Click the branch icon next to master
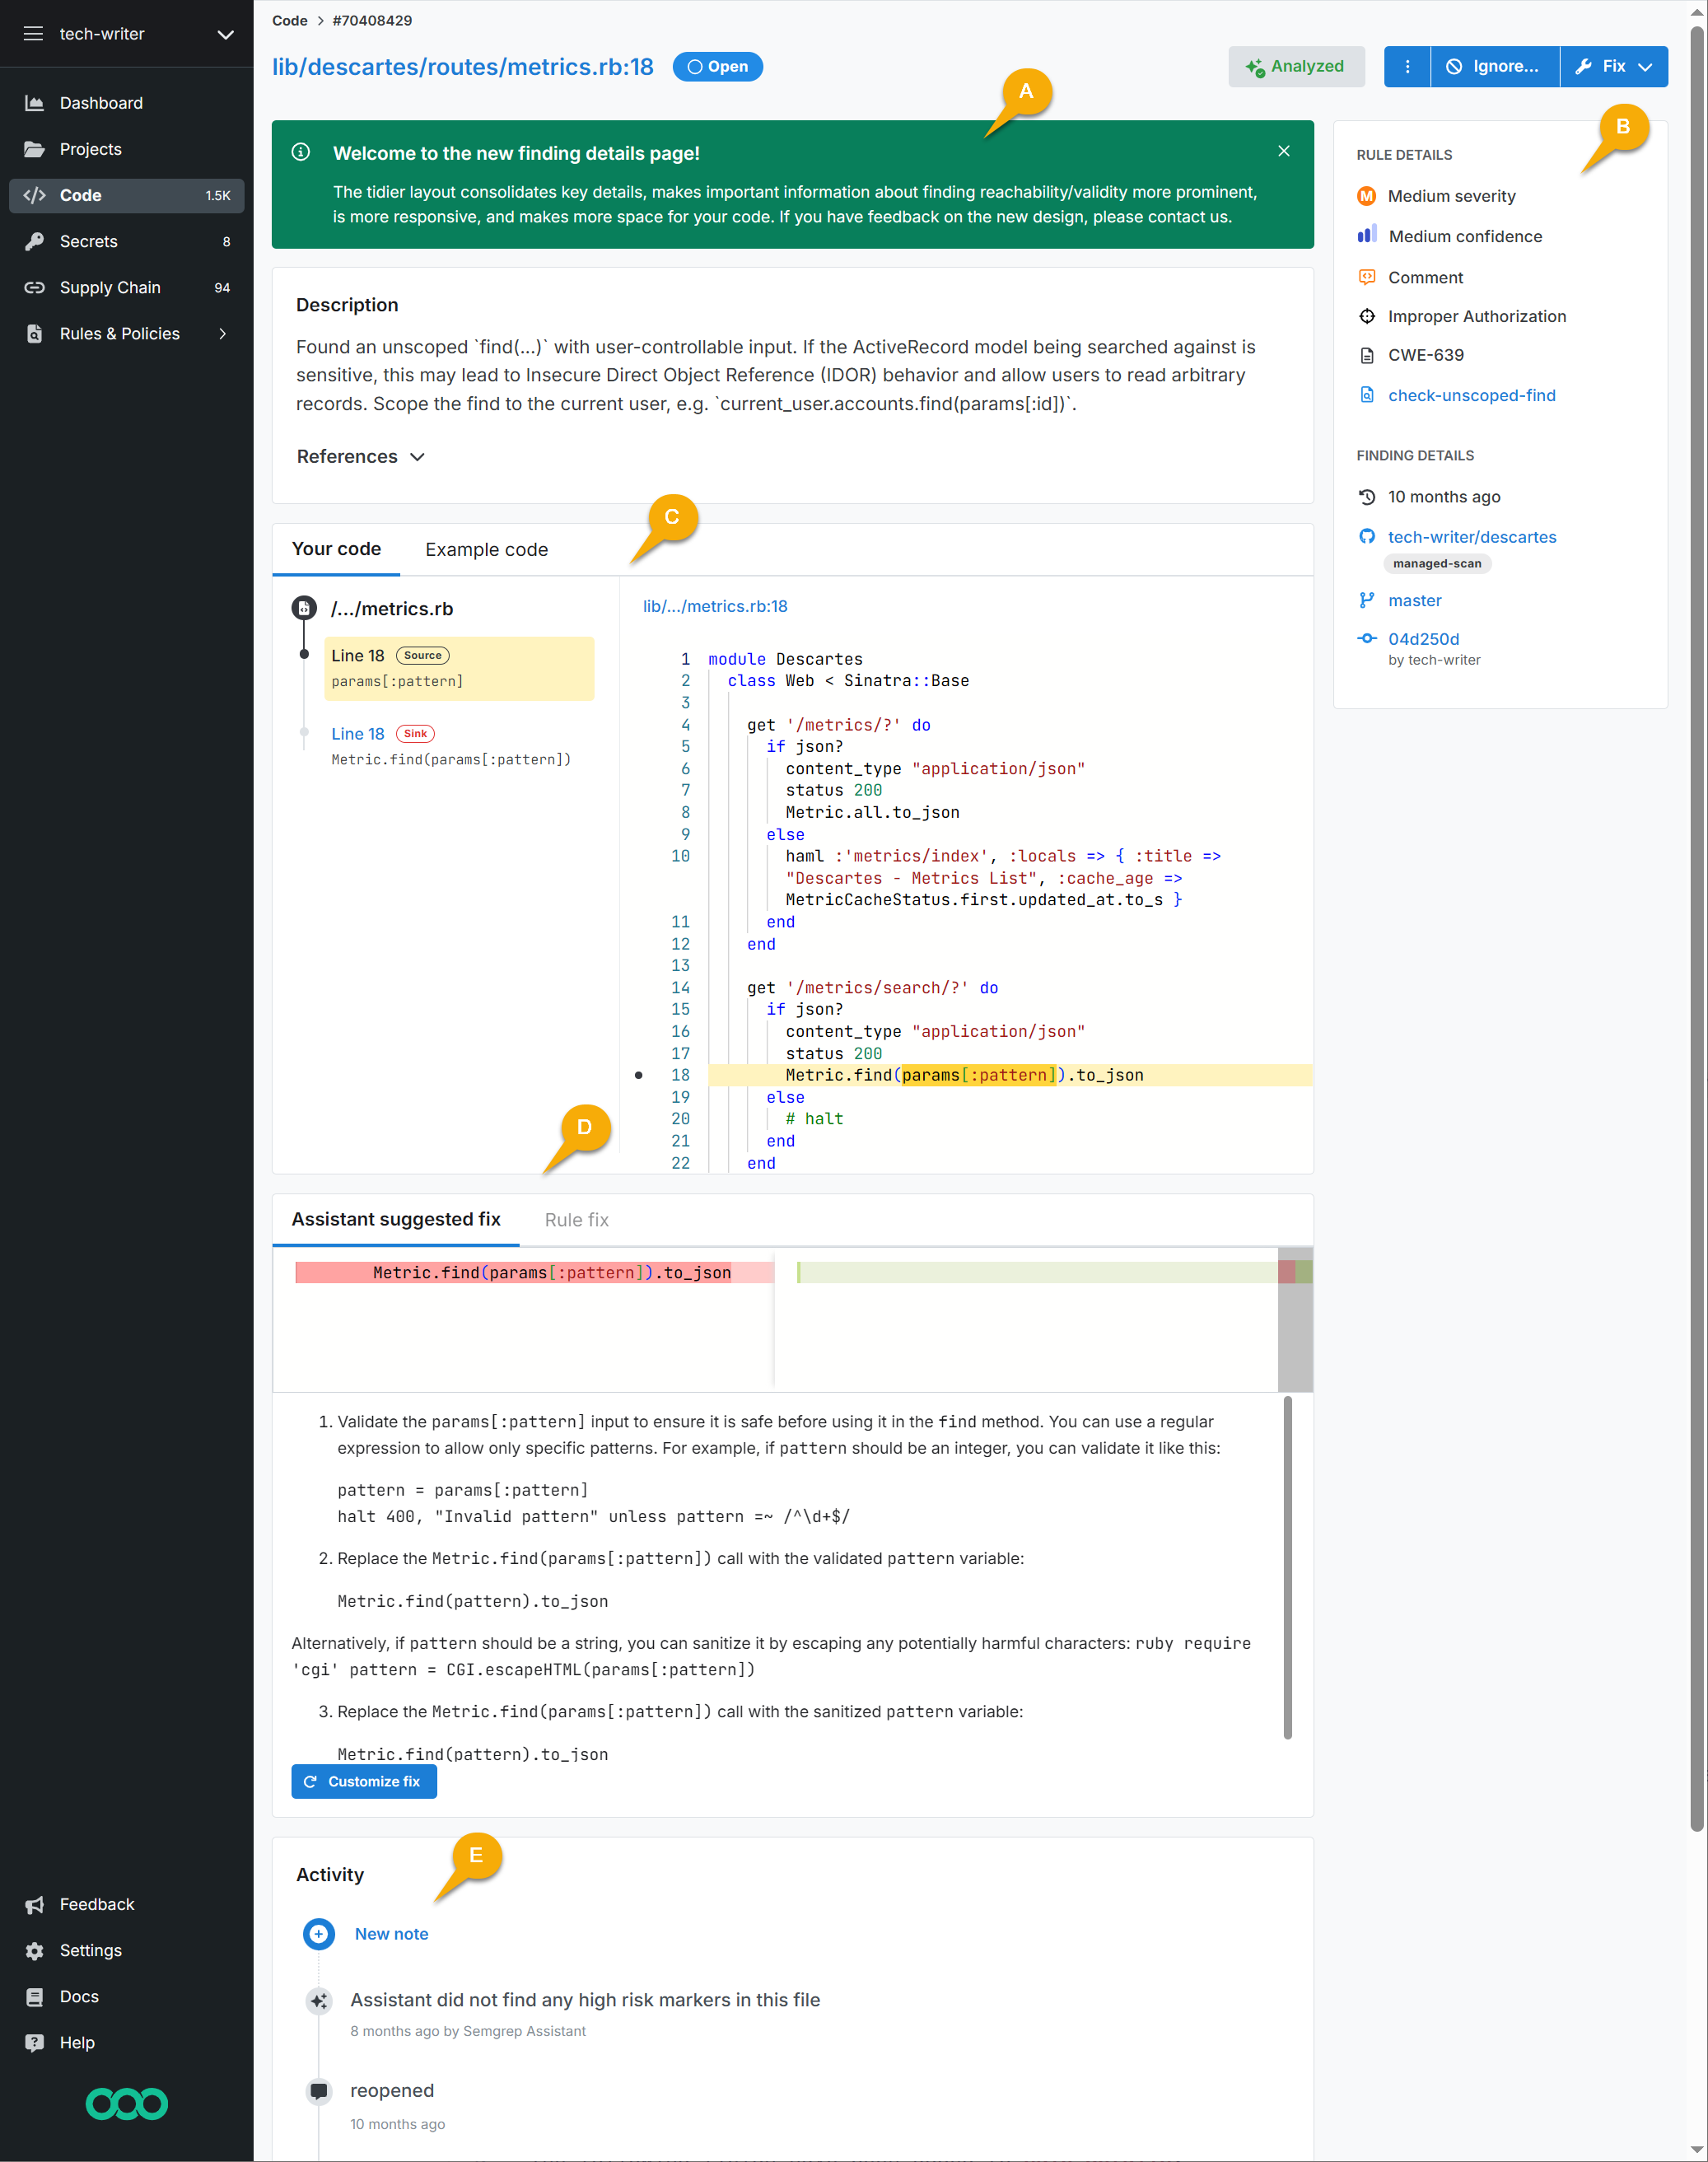The width and height of the screenshot is (1708, 2162). coord(1367,599)
